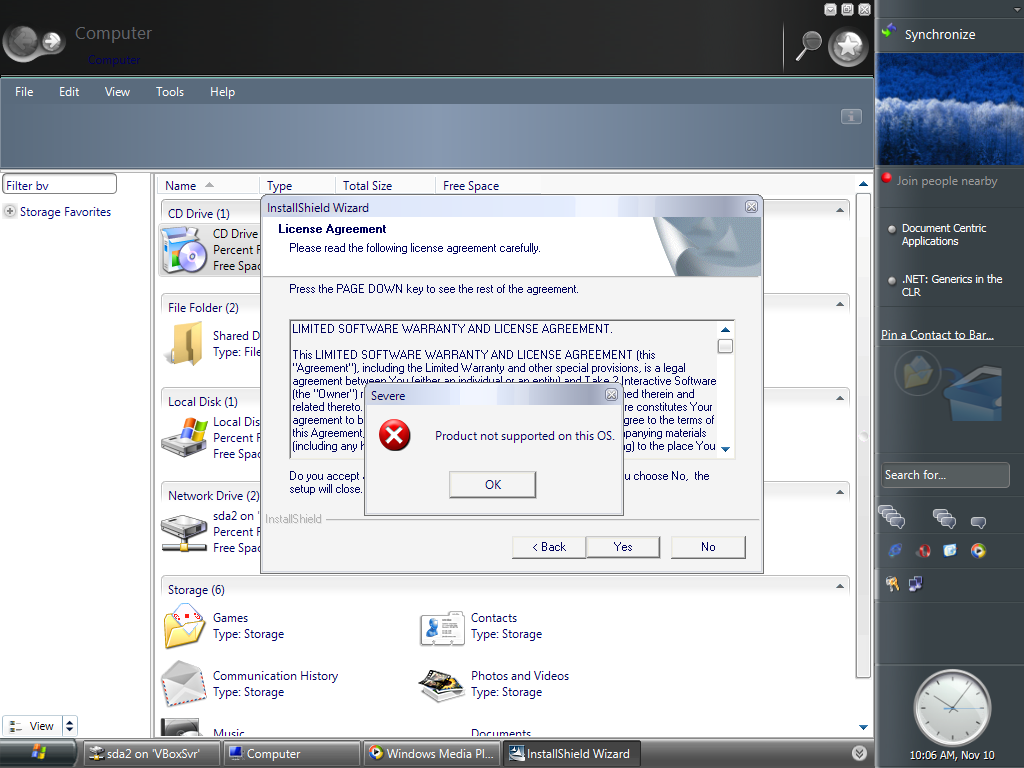Launch Windows Media Player from sidebar
Image resolution: width=1024 pixels, height=768 pixels.
(977, 550)
